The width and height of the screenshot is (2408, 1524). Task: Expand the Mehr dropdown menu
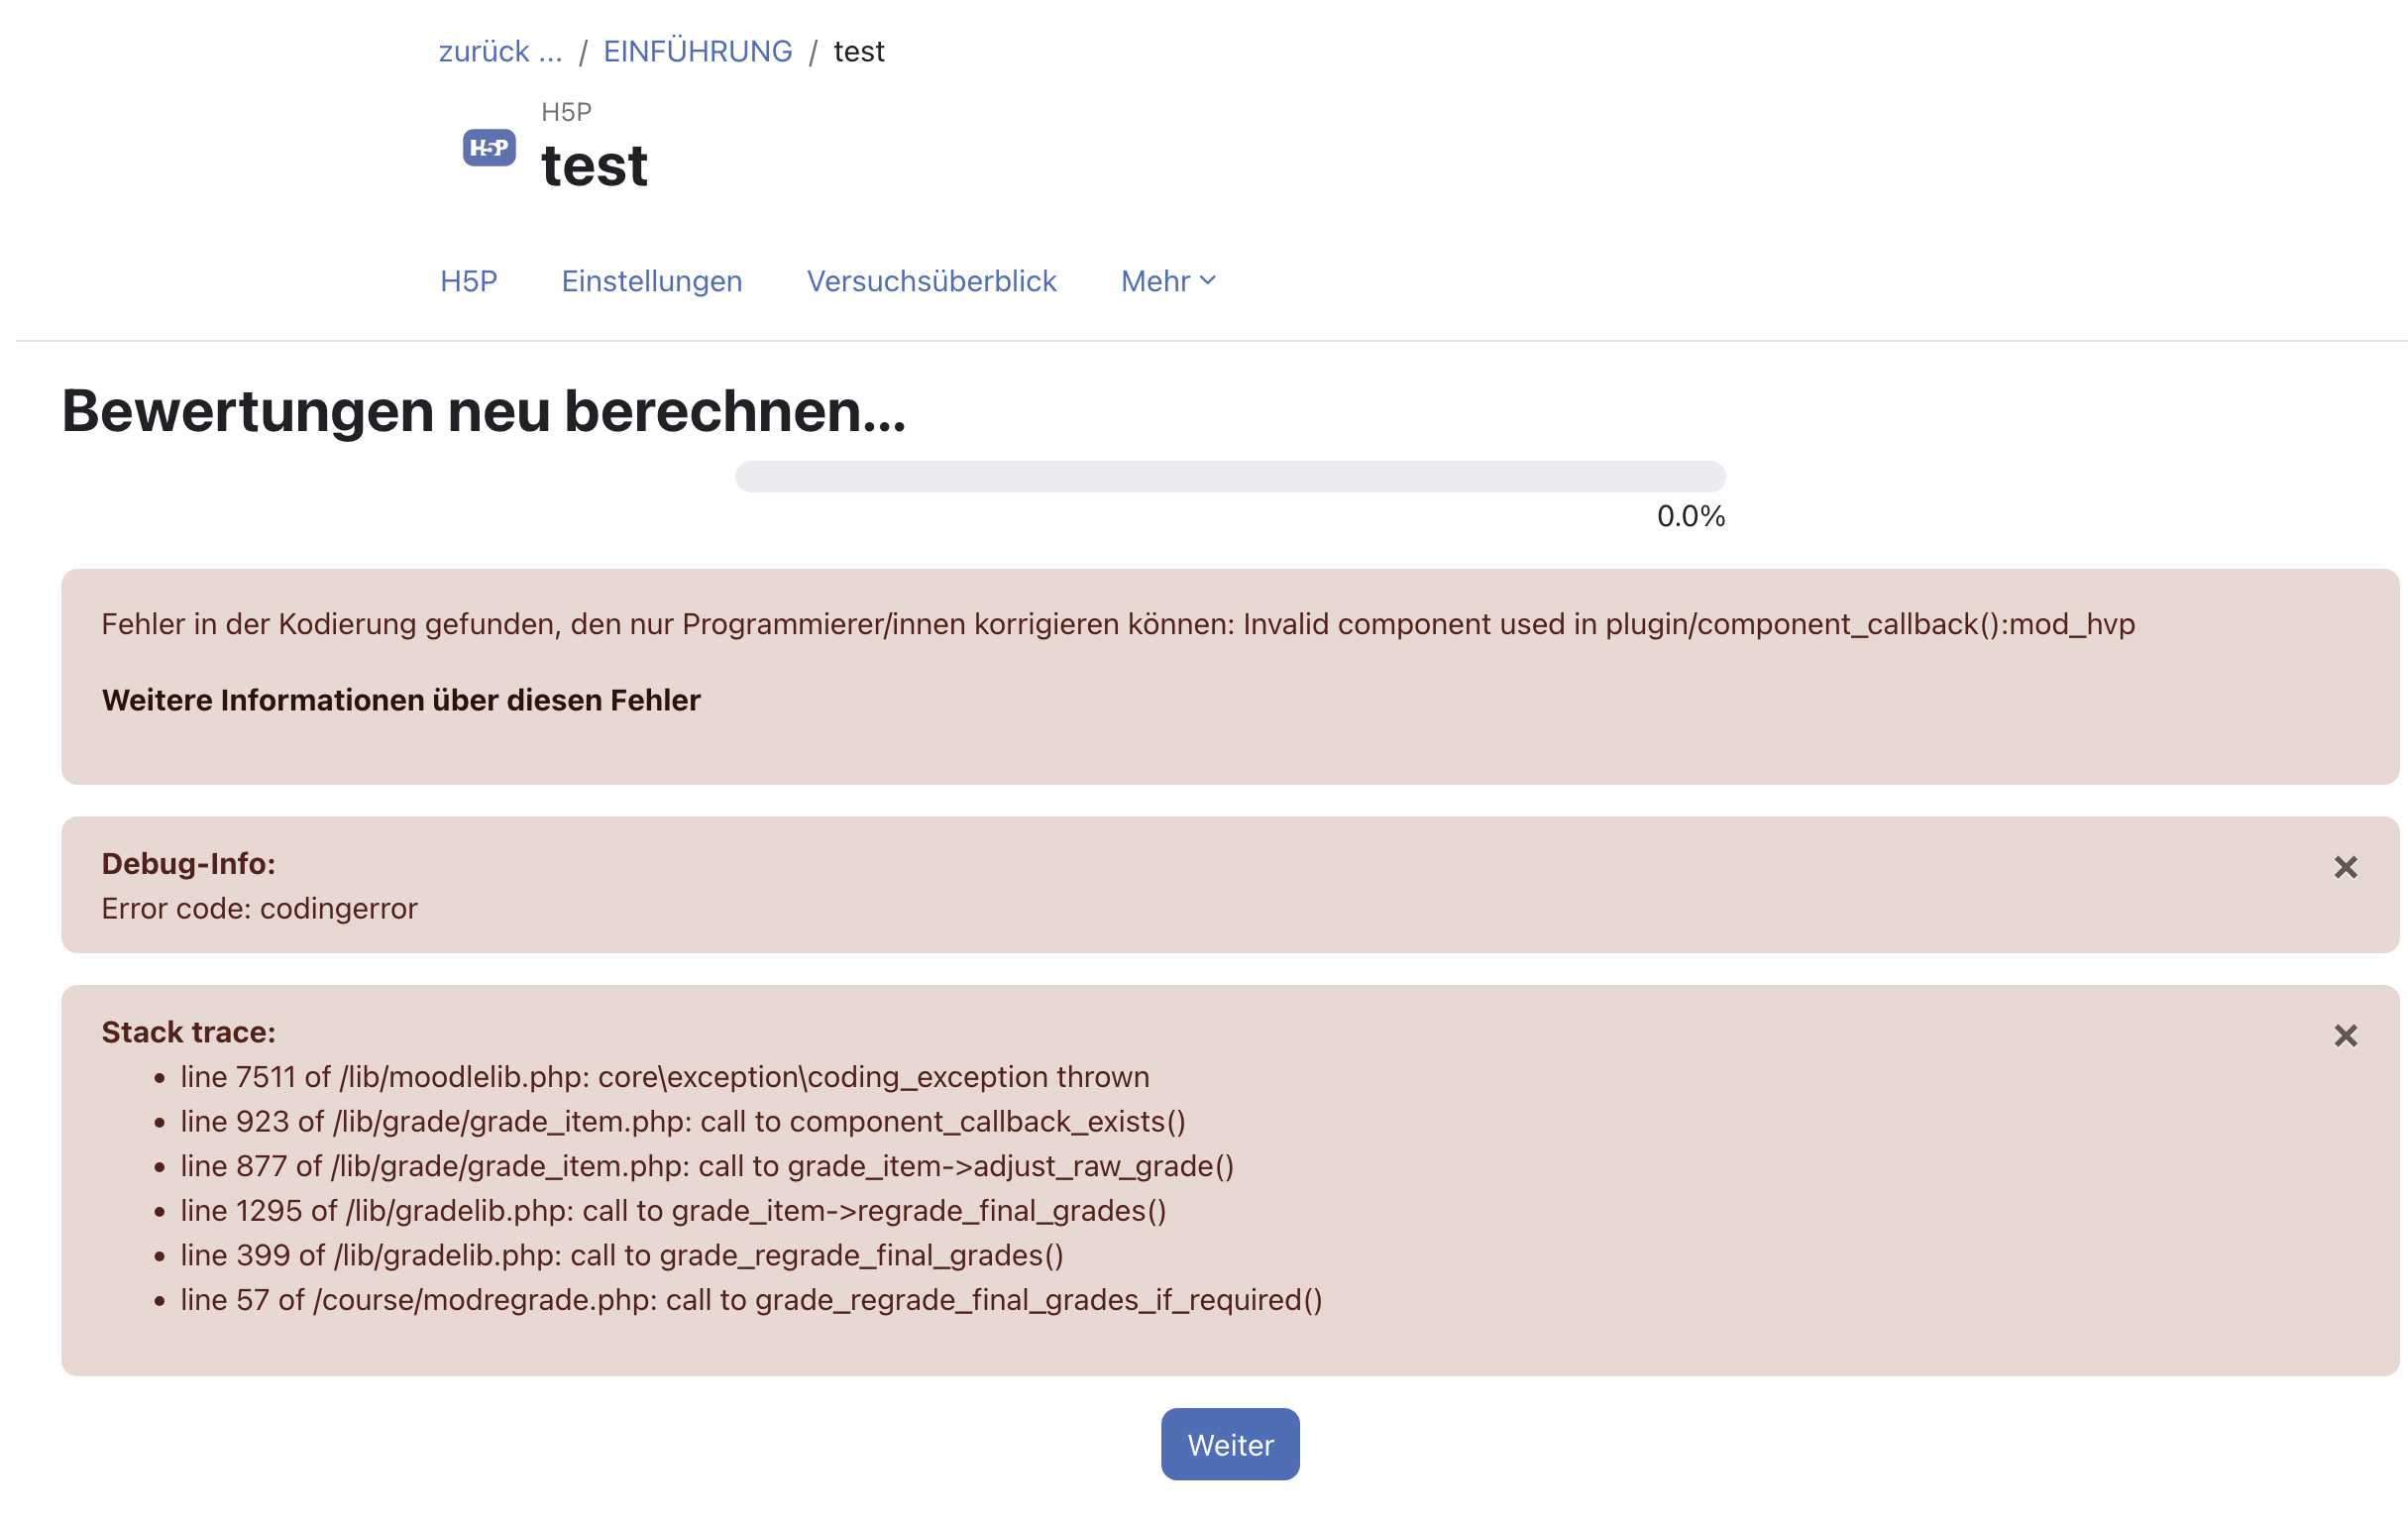[x=1167, y=281]
